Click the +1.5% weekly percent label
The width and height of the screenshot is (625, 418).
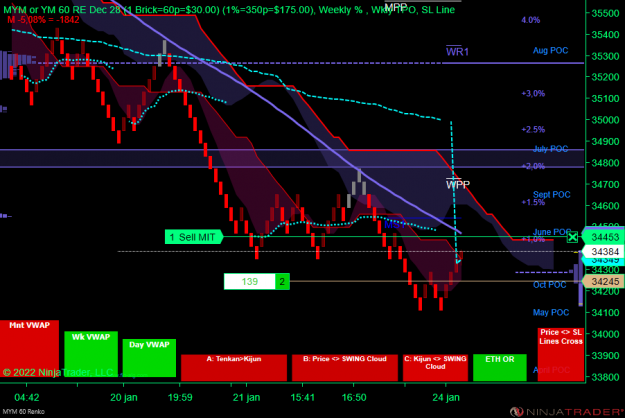point(533,202)
